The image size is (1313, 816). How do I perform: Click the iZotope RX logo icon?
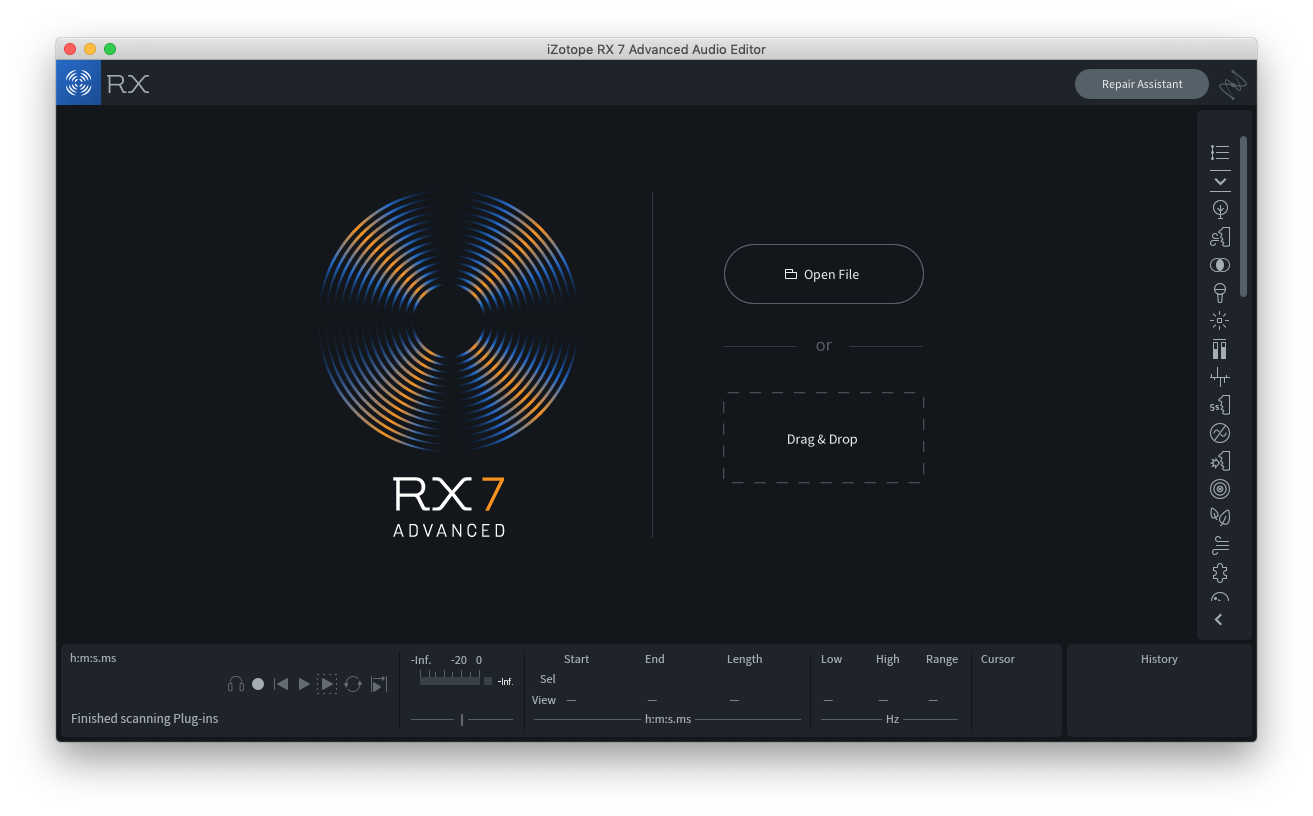[x=78, y=83]
